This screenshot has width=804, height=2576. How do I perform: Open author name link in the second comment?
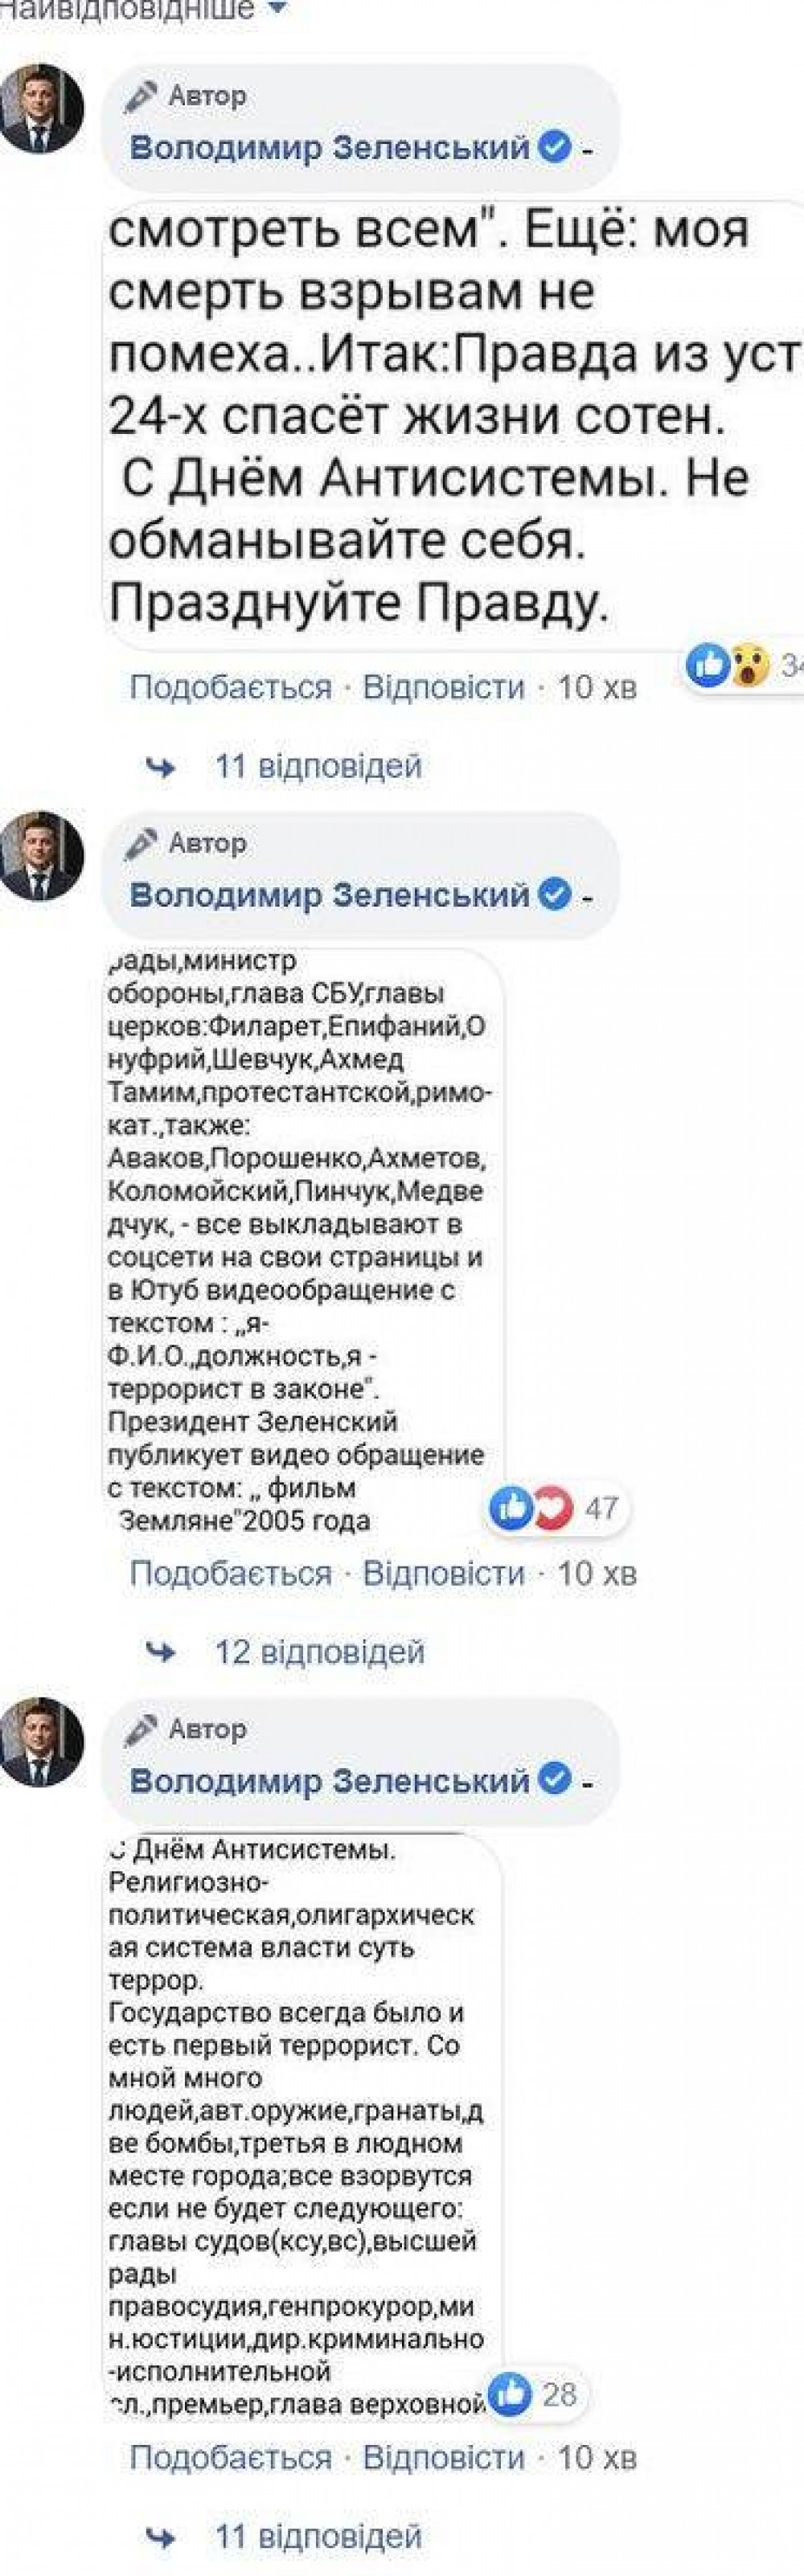click(330, 894)
